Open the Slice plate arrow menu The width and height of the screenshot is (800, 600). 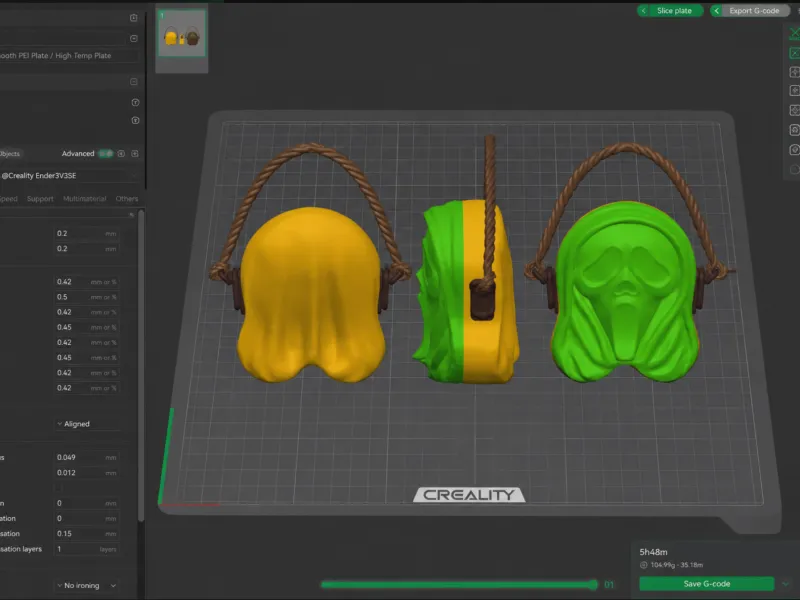(x=643, y=11)
